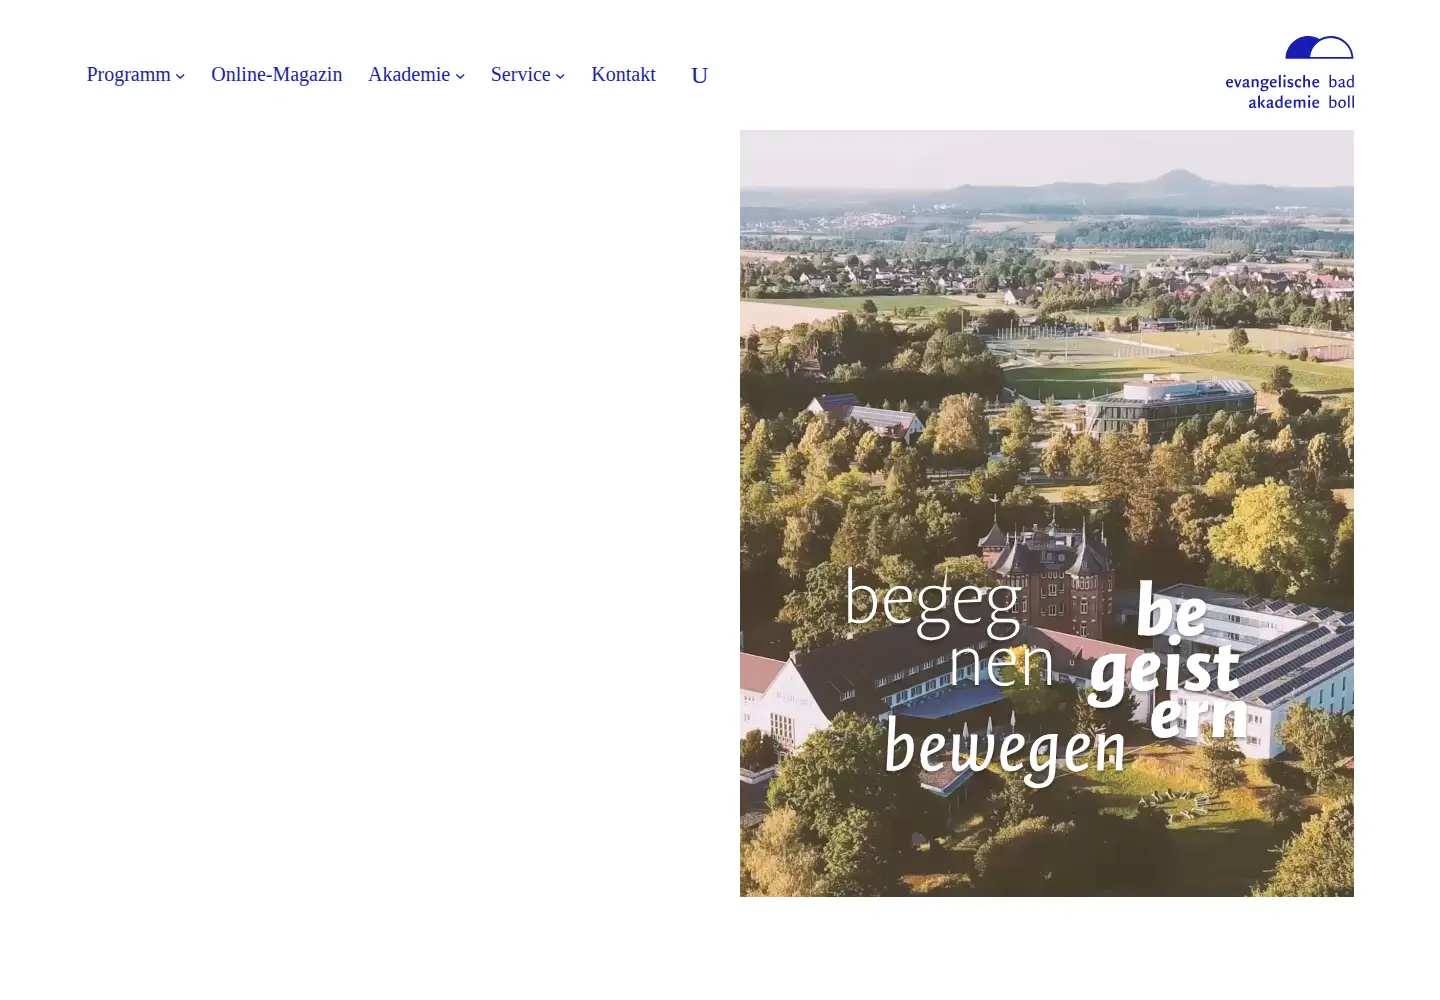Click the aerial campus hero image
Screen dimensions: 1440x1000
coord(1047,513)
